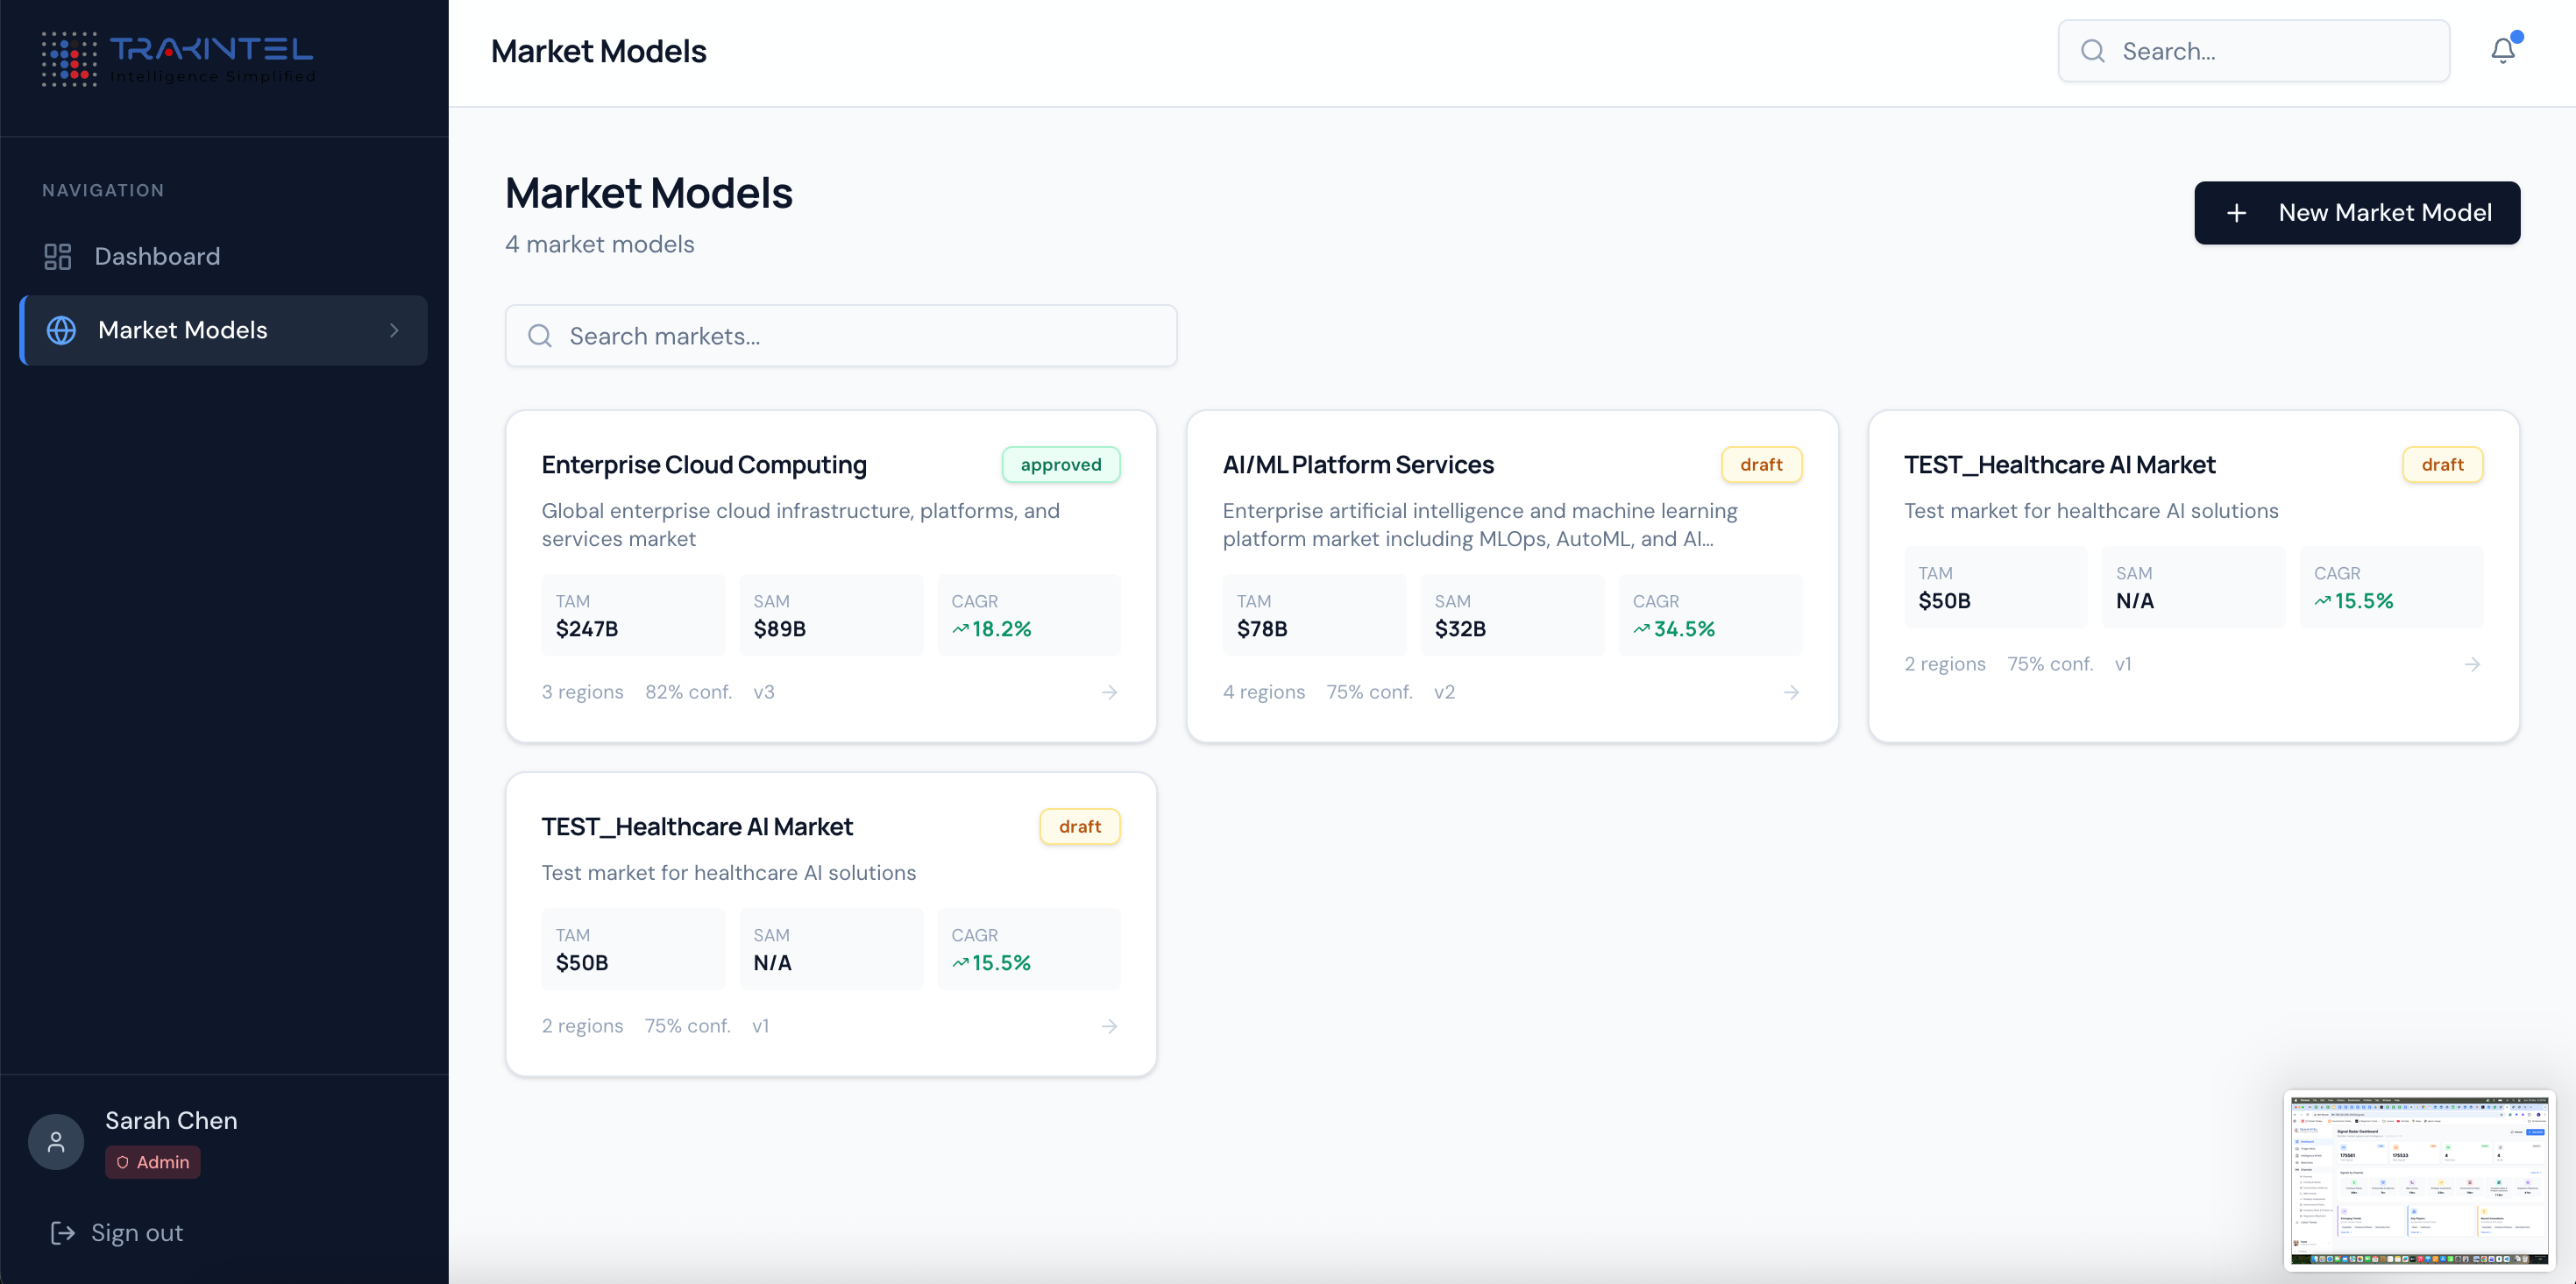The image size is (2576, 1284).
Task: Select Market Models in the navigation
Action: tap(183, 330)
